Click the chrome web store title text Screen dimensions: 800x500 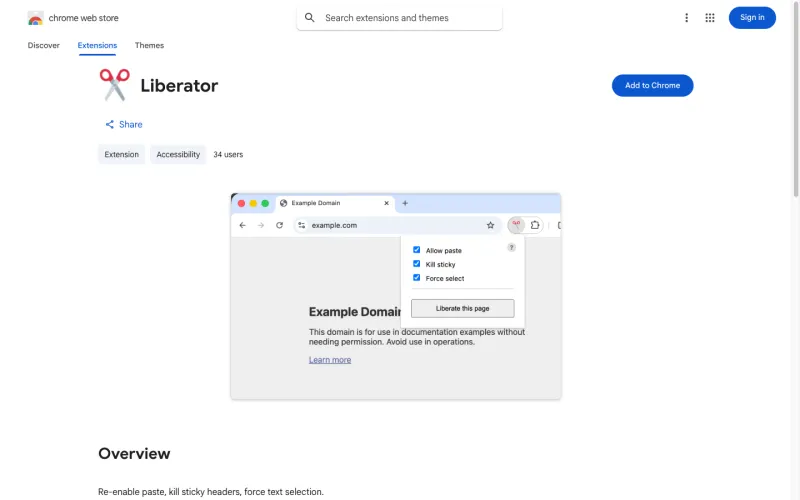click(83, 18)
